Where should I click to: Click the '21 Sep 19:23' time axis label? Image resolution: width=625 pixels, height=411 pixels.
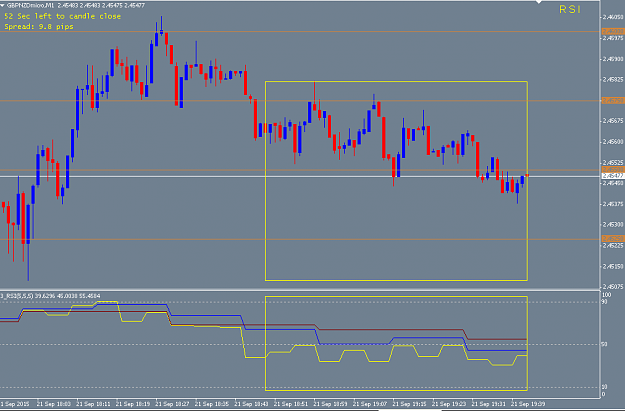click(x=449, y=404)
